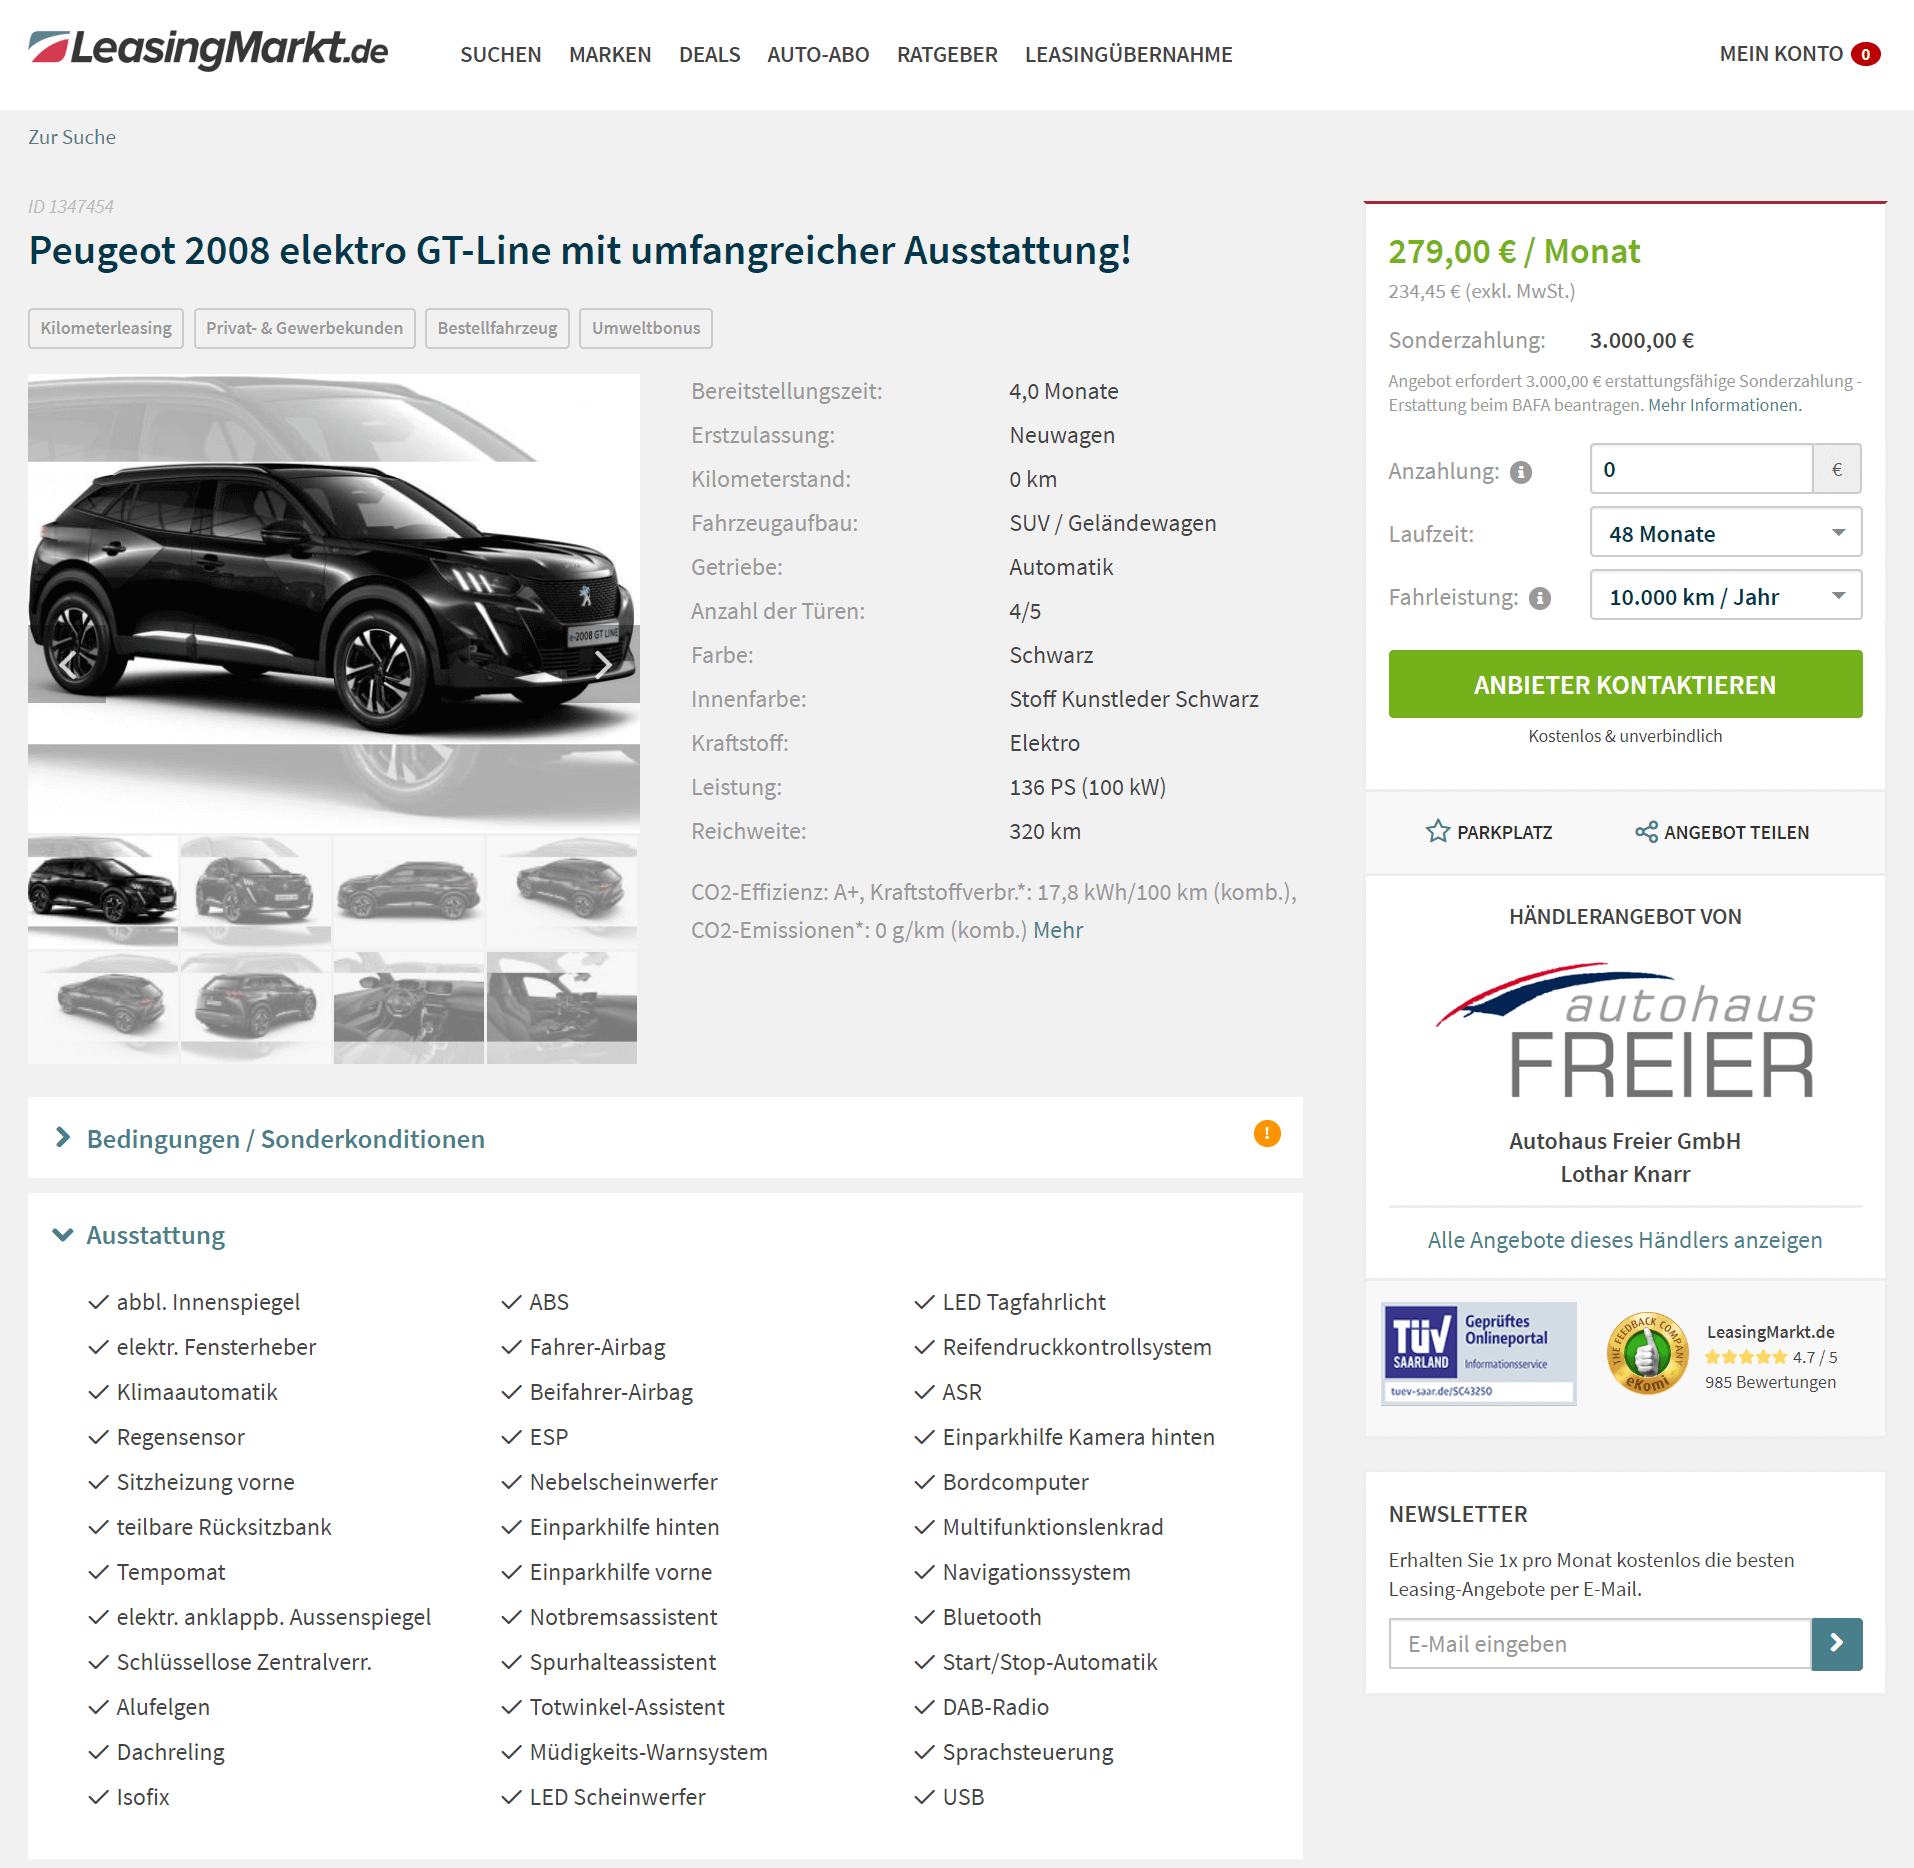Click the LeasingMarkt.de logo
This screenshot has height=1868, width=1914.
208,49
